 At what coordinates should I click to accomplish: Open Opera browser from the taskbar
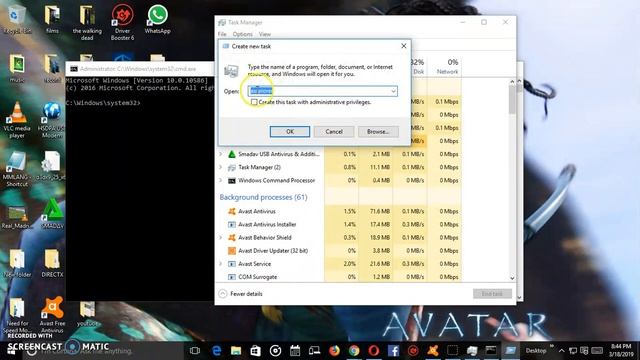[x=373, y=351]
